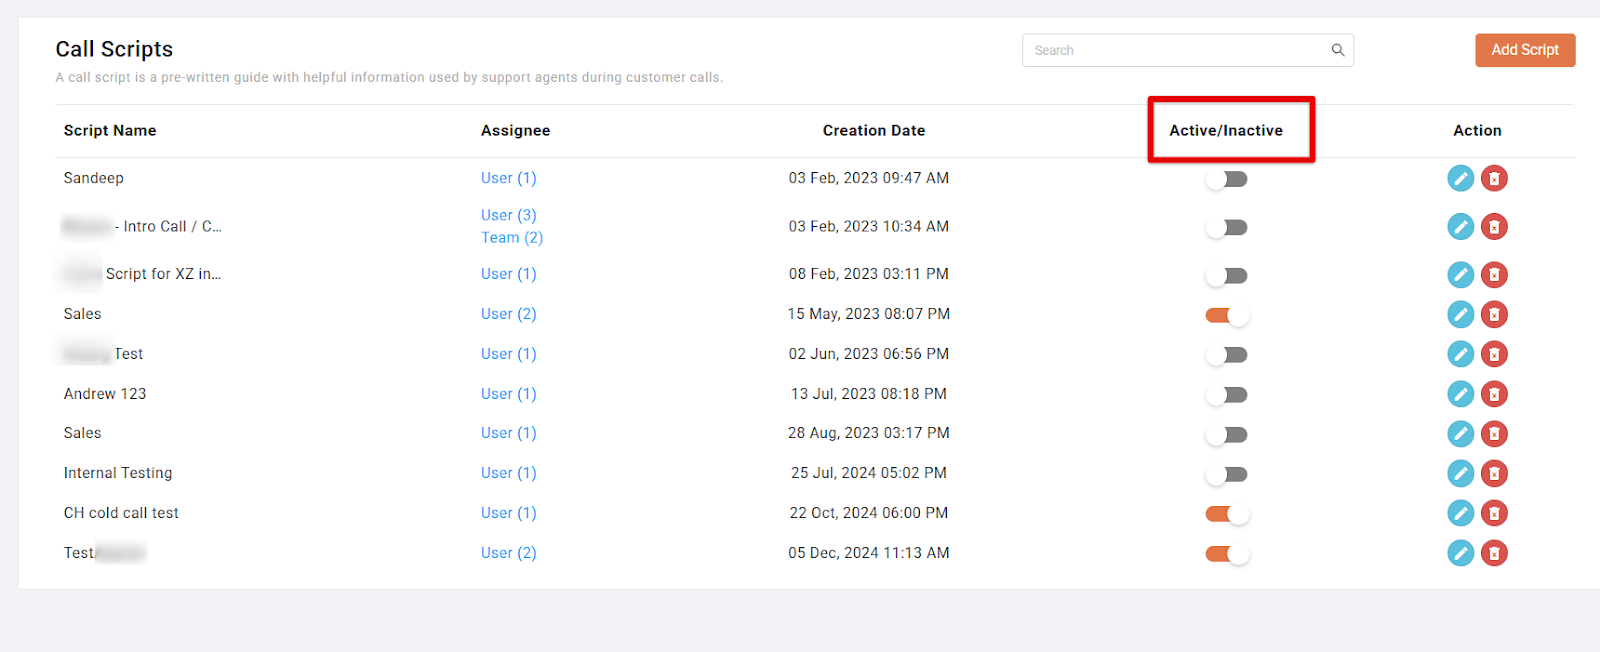Image resolution: width=1600 pixels, height=652 pixels.
Task: View User (1) for Internal Testing
Action: point(508,473)
